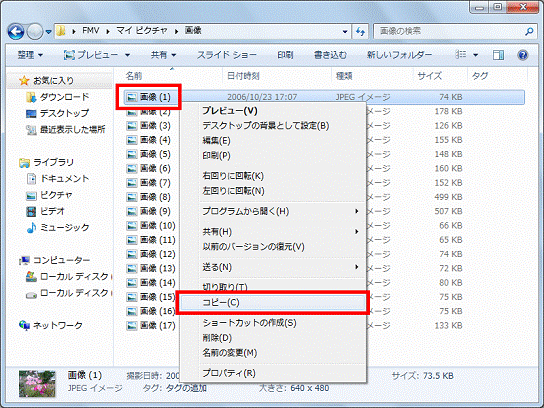Open the 共有 toolbar dropdown

[x=163, y=55]
